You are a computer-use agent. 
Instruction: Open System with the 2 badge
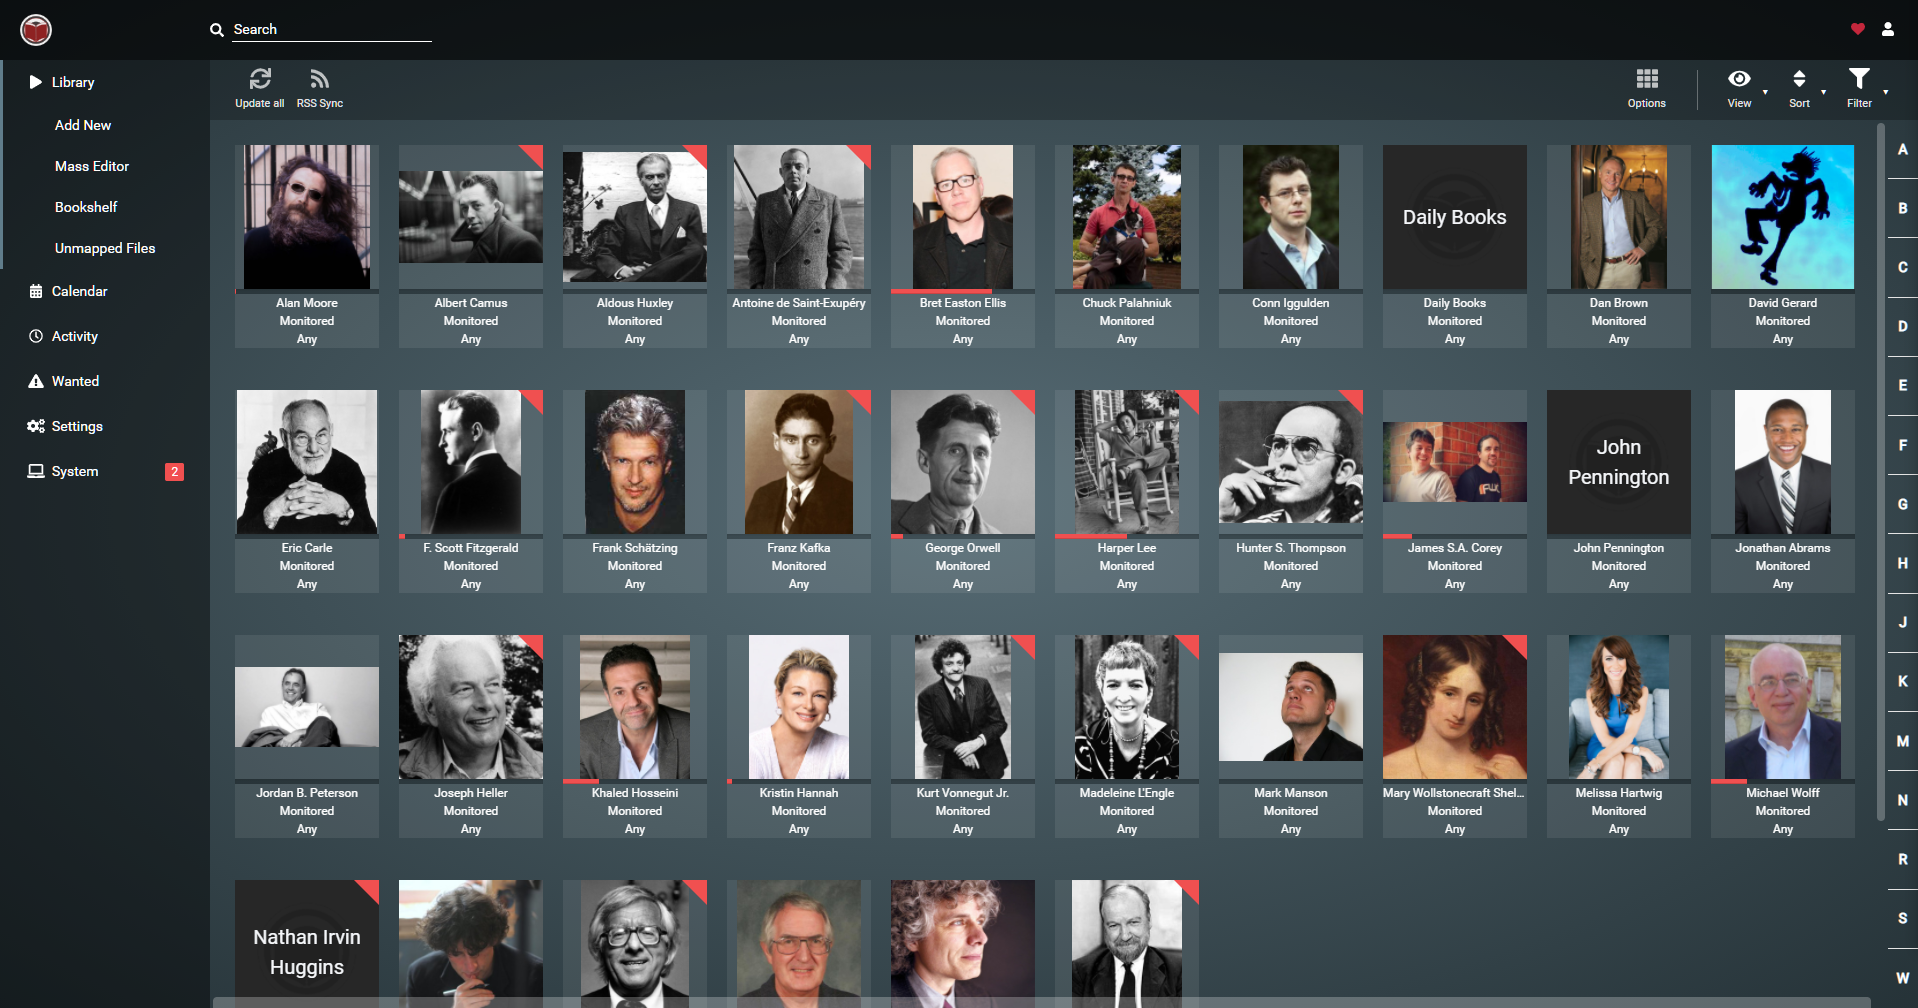click(x=75, y=471)
